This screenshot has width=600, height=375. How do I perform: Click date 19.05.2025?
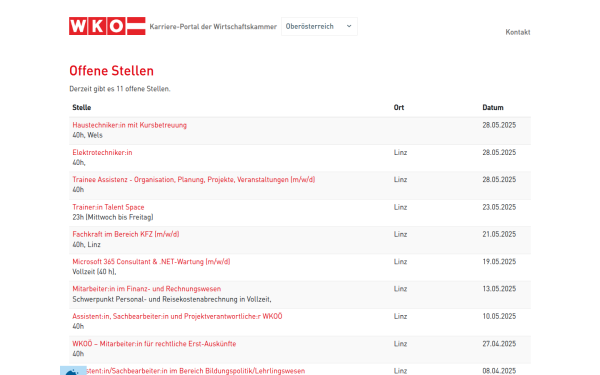499,262
